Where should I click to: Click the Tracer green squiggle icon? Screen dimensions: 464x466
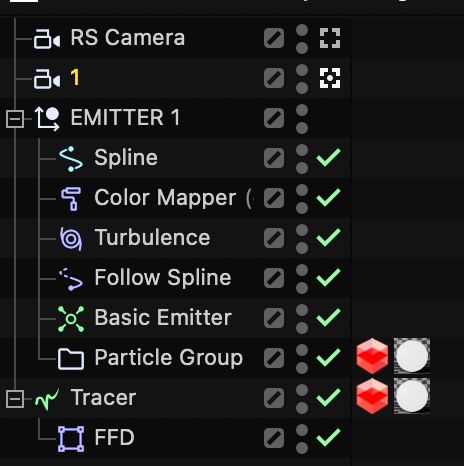point(47,399)
